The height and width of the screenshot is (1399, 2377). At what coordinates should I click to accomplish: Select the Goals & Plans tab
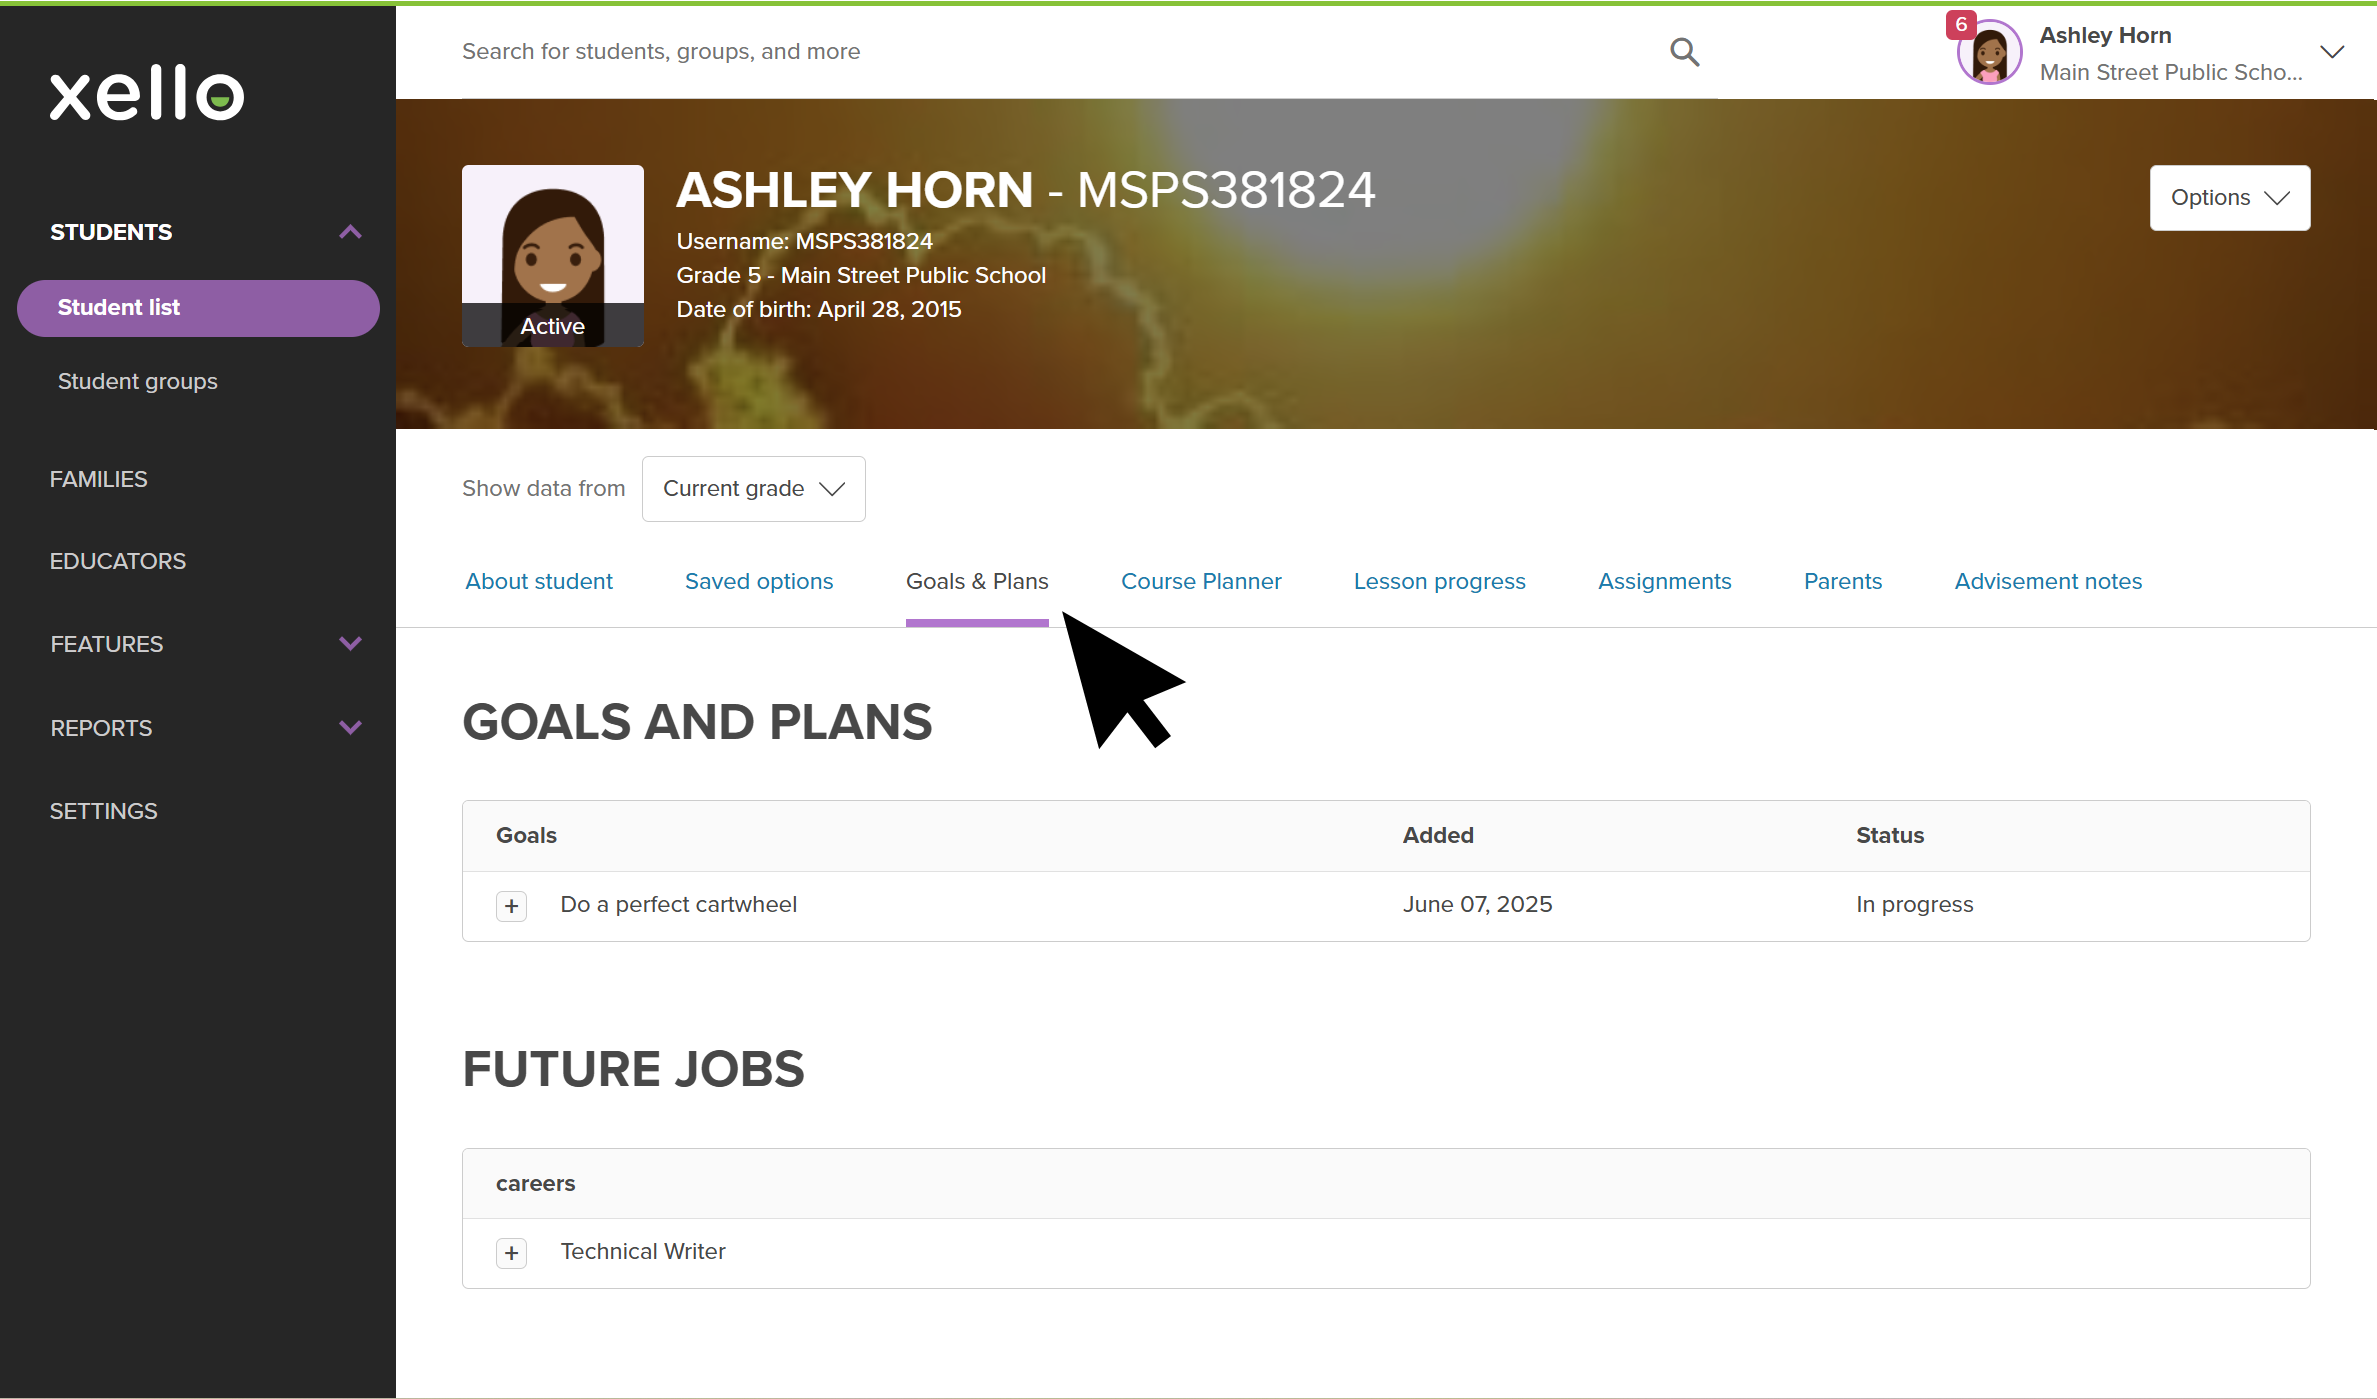click(x=977, y=581)
